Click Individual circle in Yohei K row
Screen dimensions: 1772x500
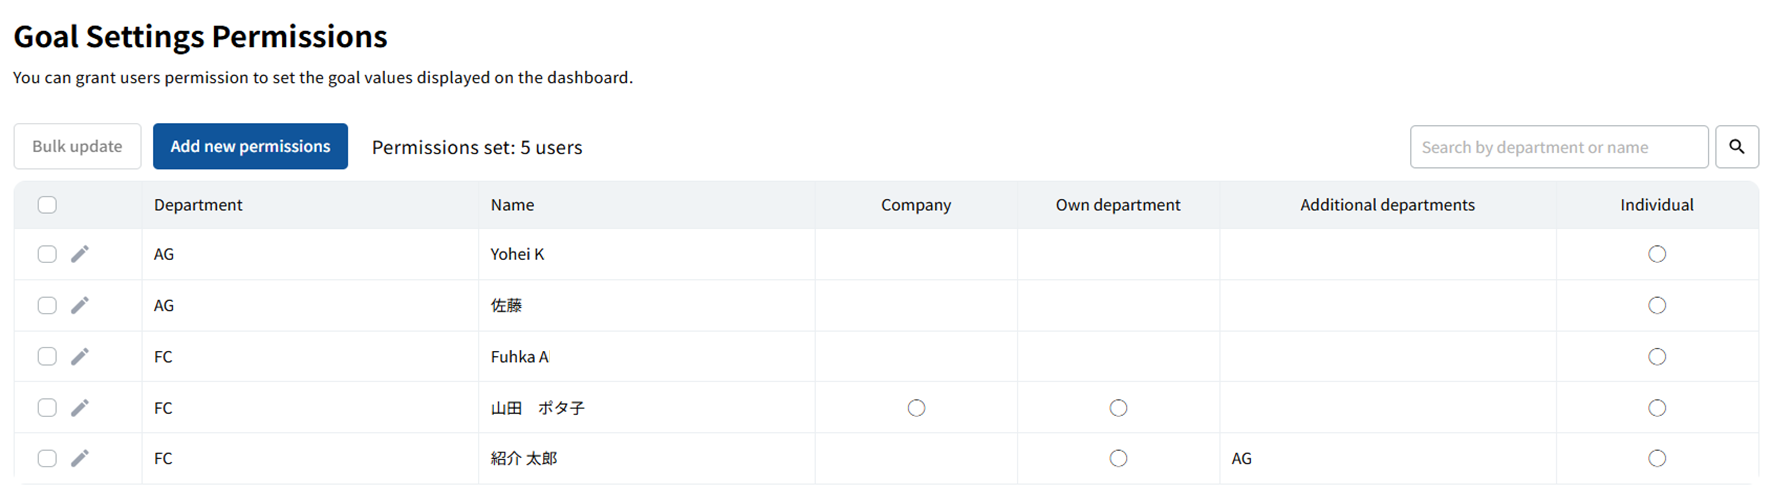[x=1657, y=254]
